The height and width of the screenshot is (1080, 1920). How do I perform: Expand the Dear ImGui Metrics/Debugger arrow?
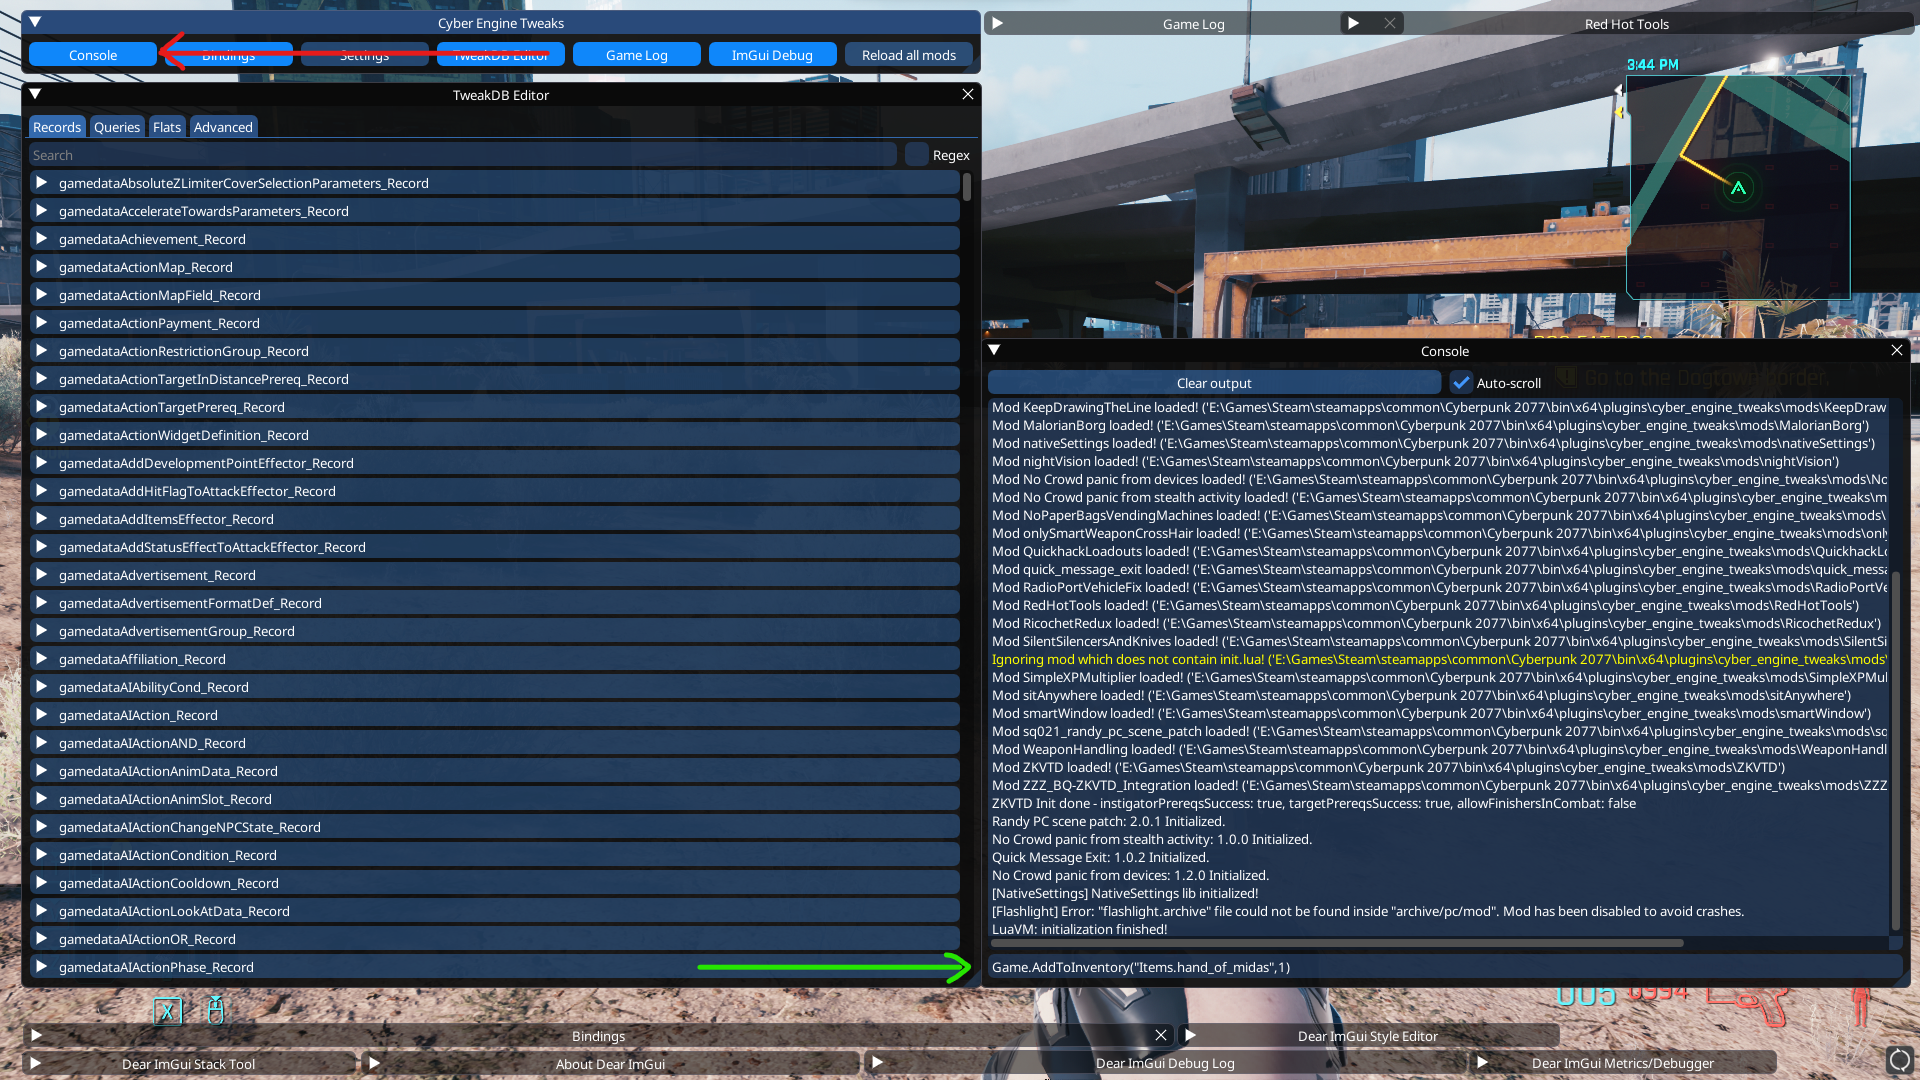click(x=1482, y=1062)
